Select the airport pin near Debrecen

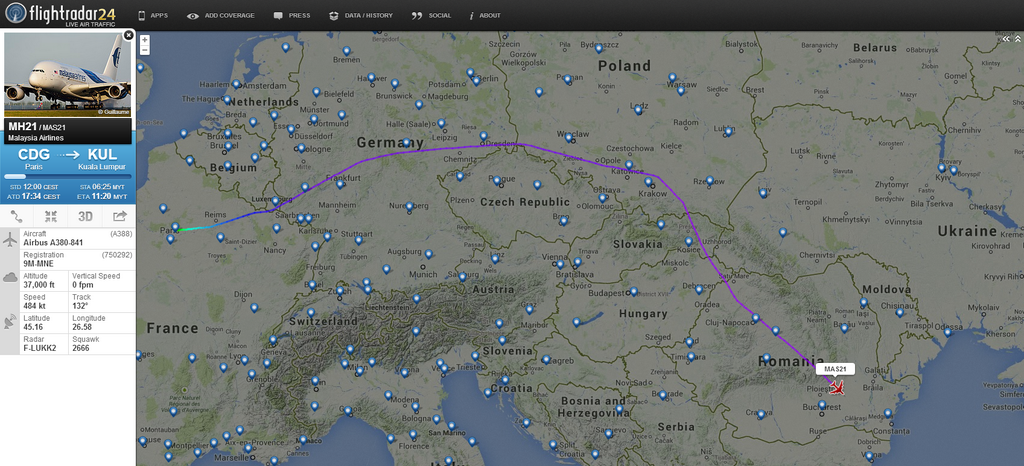(699, 289)
